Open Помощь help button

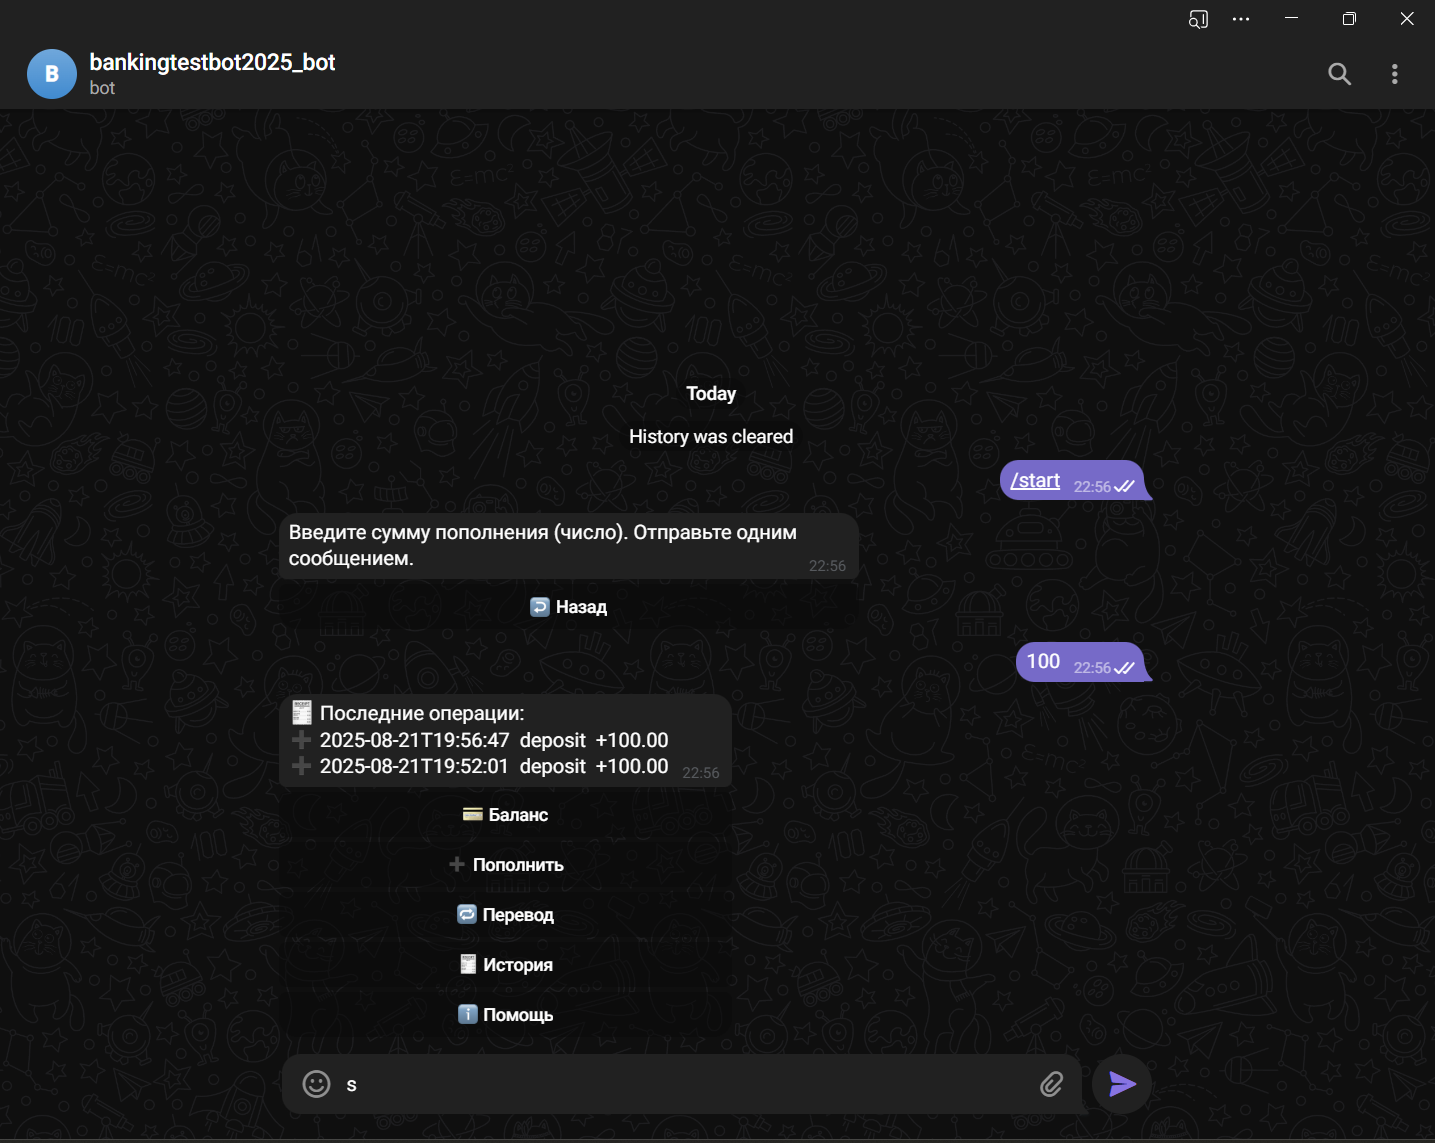point(505,1015)
